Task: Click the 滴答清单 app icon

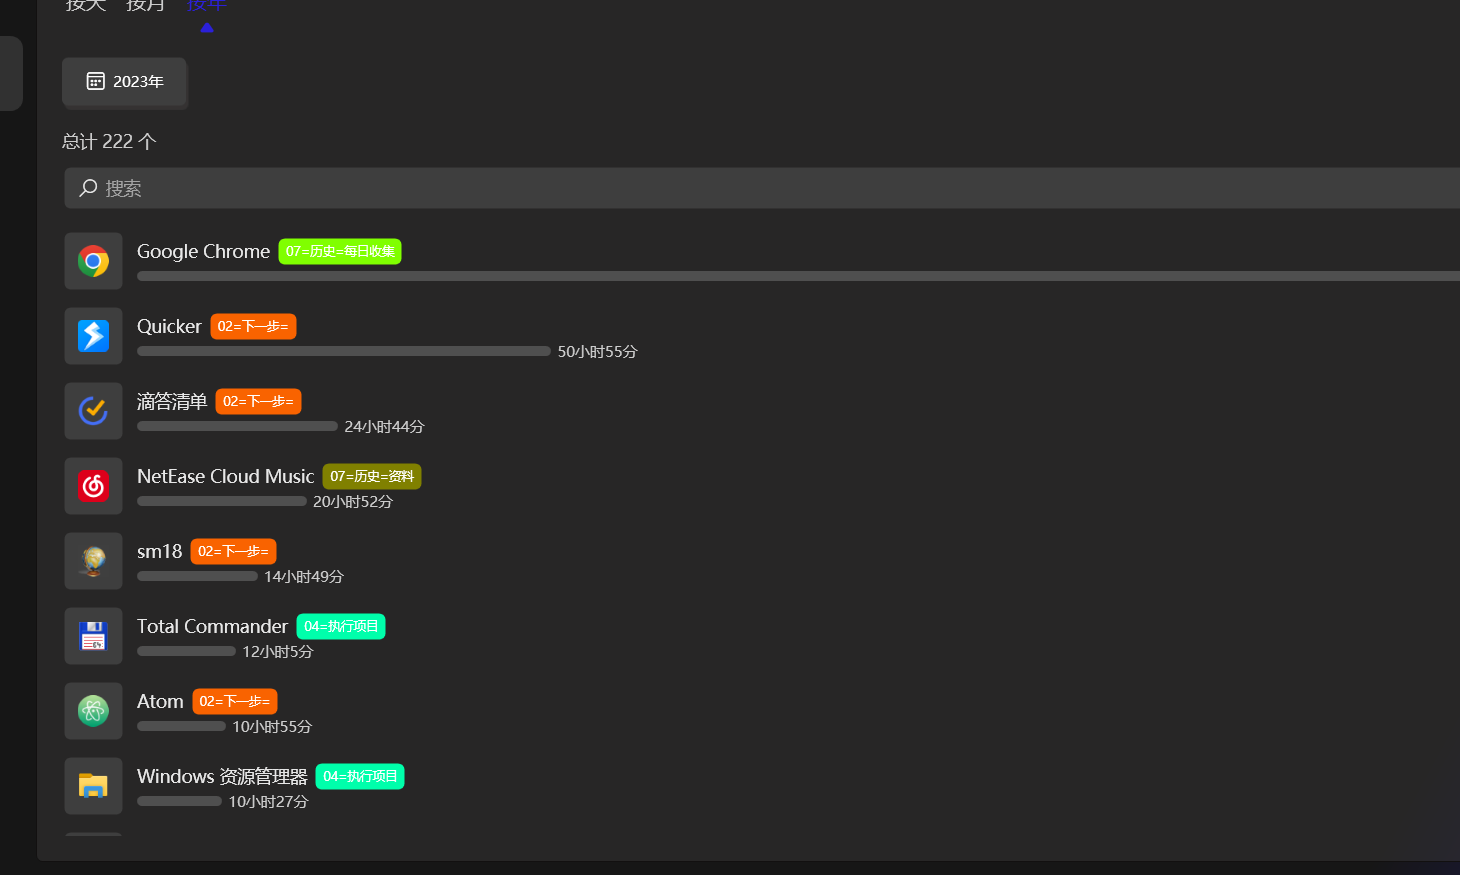Action: (93, 411)
